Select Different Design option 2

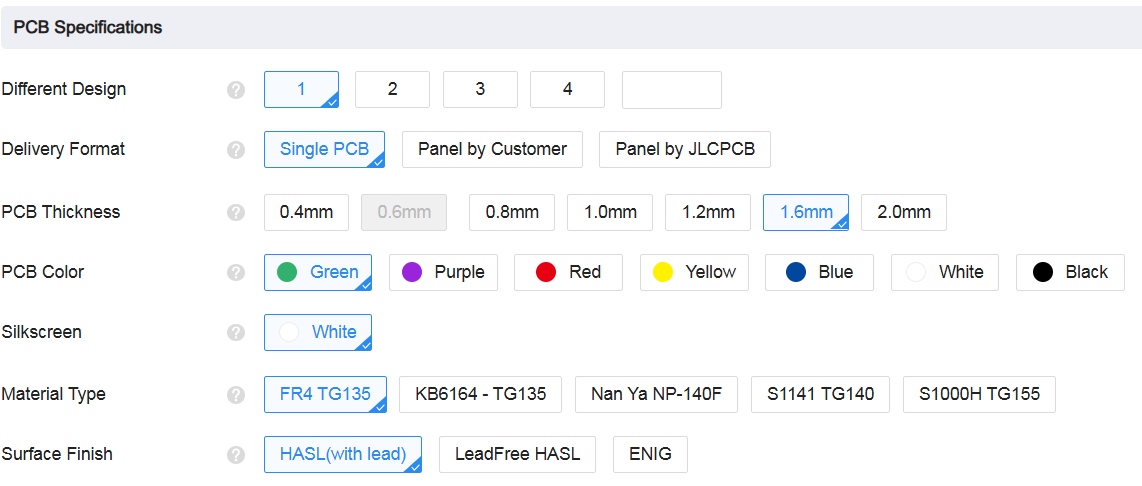(392, 90)
